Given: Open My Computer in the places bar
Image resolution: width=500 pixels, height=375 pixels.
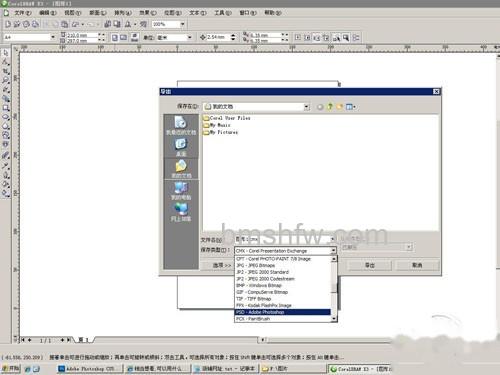Looking at the screenshot, I should coord(181,191).
